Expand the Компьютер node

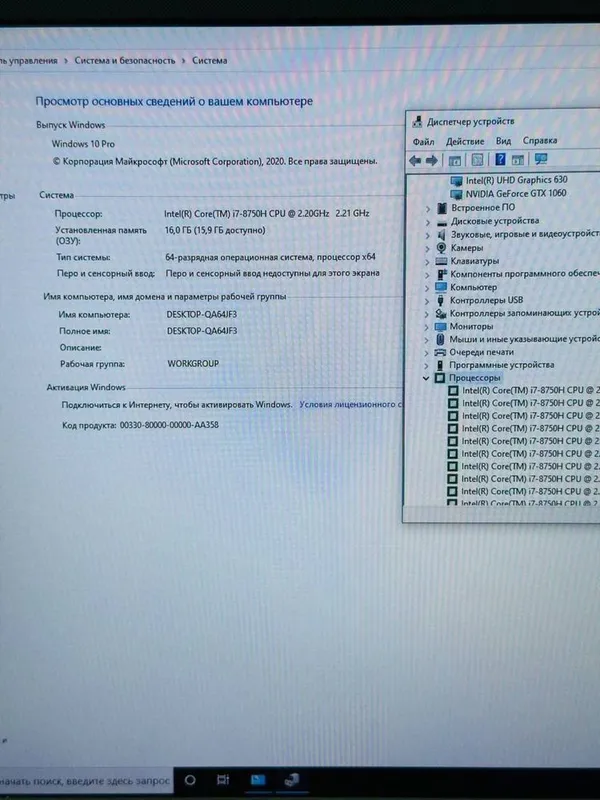click(427, 288)
